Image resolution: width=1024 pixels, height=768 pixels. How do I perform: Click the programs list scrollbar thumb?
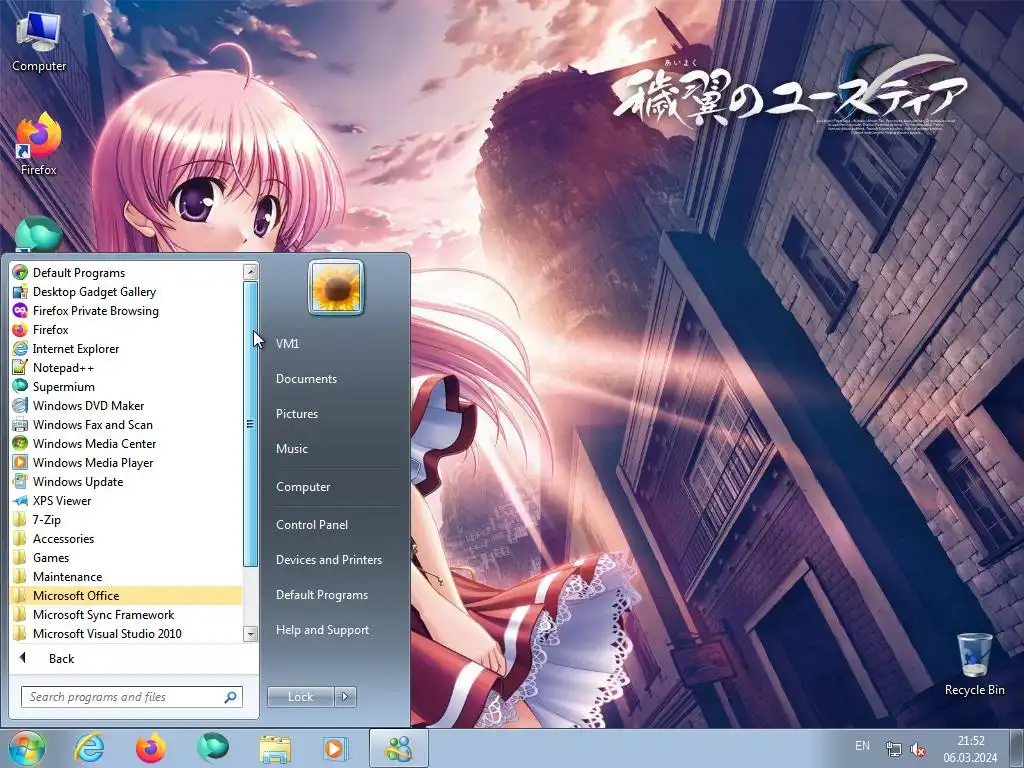click(x=250, y=424)
